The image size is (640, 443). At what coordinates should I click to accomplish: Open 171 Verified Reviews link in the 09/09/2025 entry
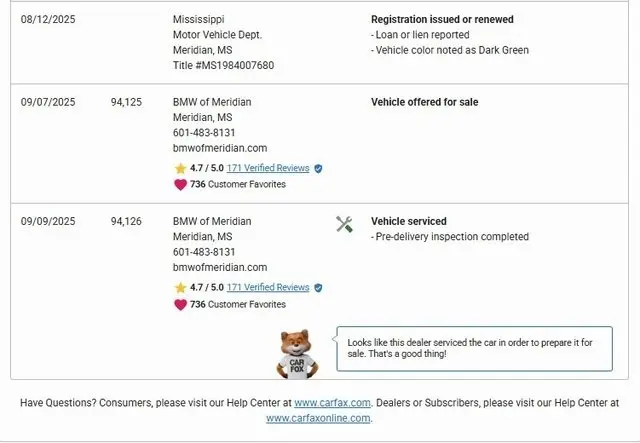point(268,288)
